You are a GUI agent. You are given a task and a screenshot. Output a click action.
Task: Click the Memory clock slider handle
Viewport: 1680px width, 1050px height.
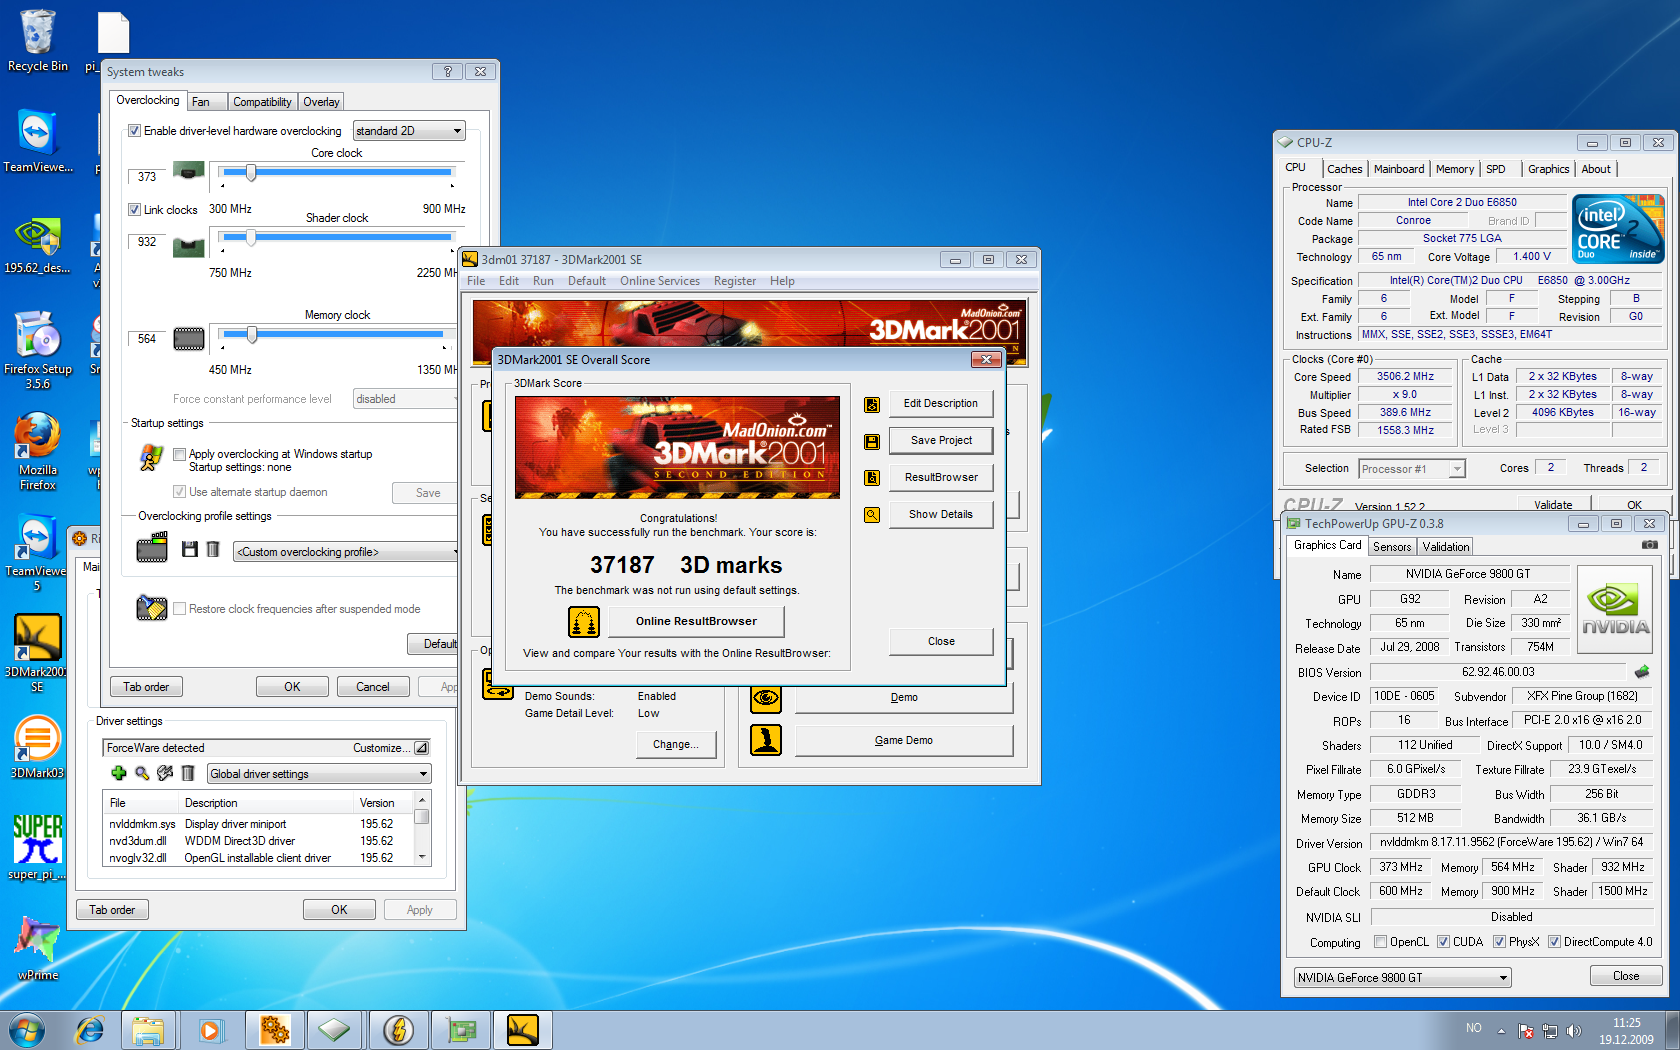pos(252,335)
